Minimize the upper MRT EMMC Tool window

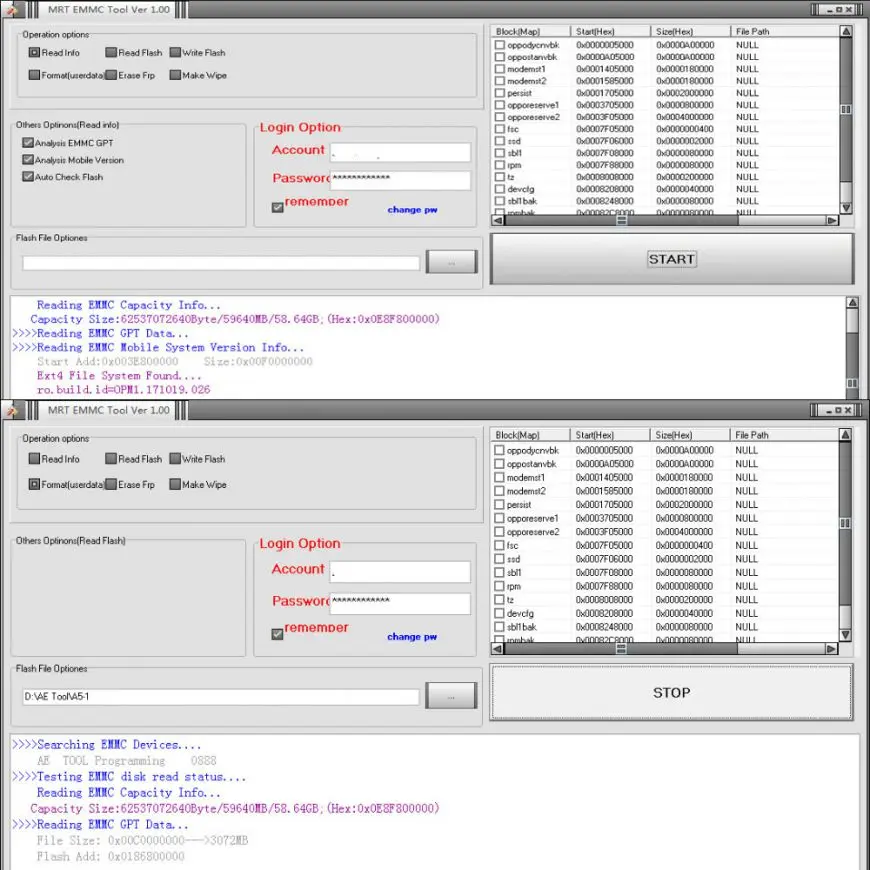click(830, 9)
